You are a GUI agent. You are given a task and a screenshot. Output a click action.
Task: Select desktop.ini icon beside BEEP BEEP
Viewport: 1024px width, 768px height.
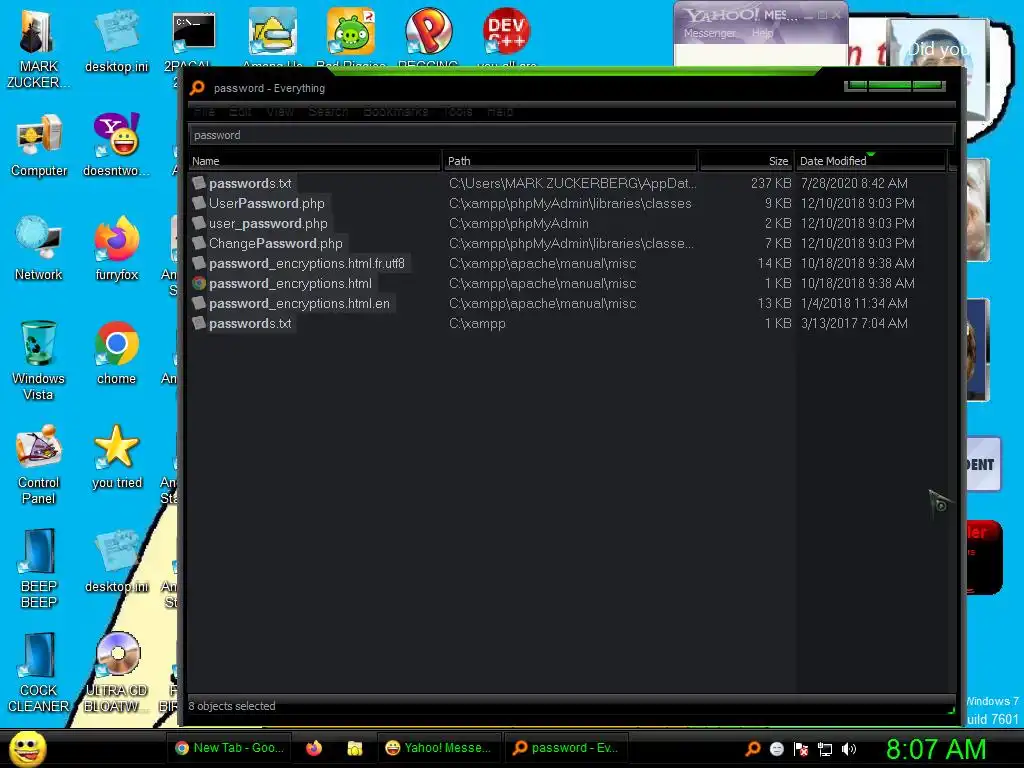click(x=117, y=552)
